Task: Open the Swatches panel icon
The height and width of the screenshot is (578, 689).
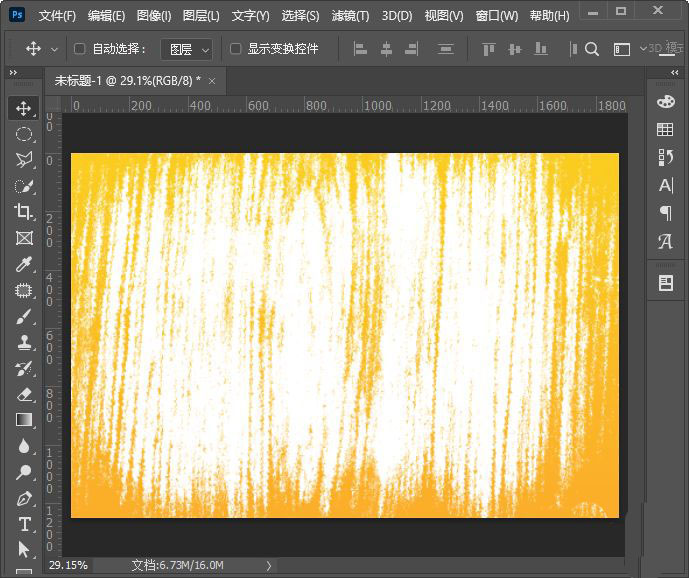Action: (665, 129)
